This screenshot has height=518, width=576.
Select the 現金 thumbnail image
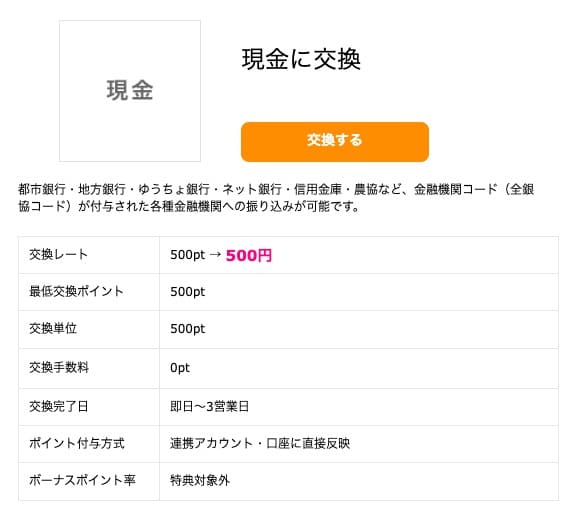[130, 91]
